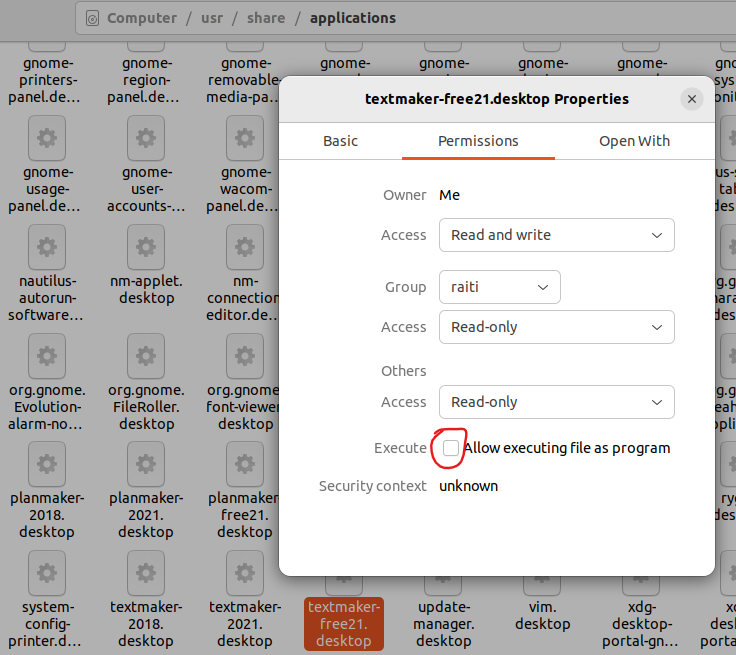Screen dimensions: 736x655
Task: Select the planmaker-2021.desktop file icon
Action: pyautogui.click(x=146, y=463)
